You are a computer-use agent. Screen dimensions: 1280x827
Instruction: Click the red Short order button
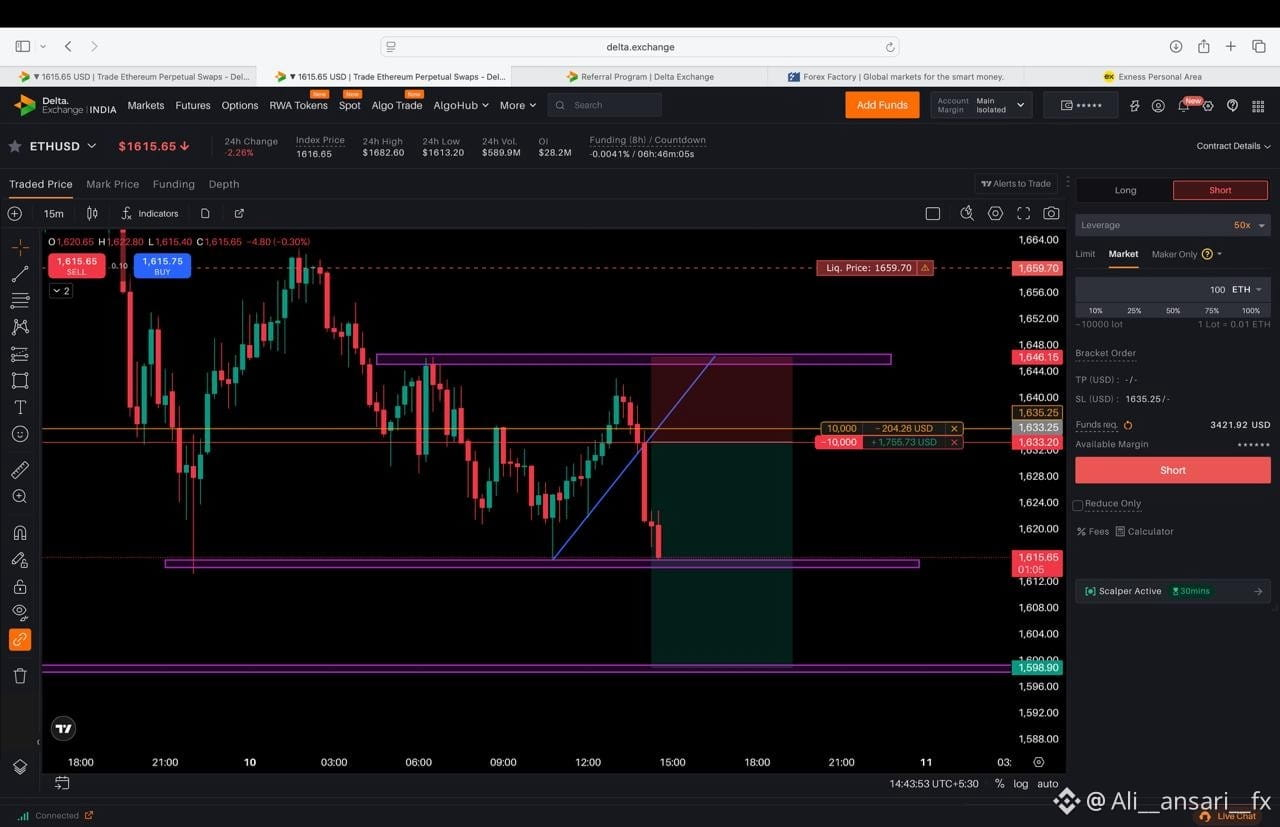click(1173, 470)
